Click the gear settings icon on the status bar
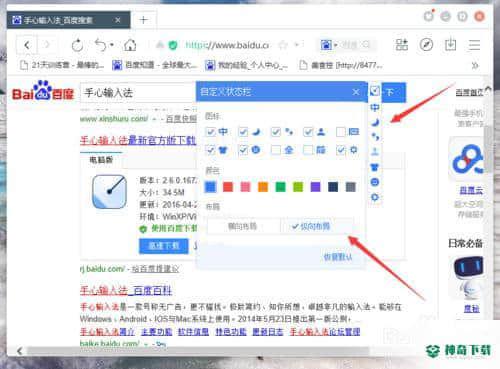Image resolution: width=500 pixels, height=369 pixels. 375,197
